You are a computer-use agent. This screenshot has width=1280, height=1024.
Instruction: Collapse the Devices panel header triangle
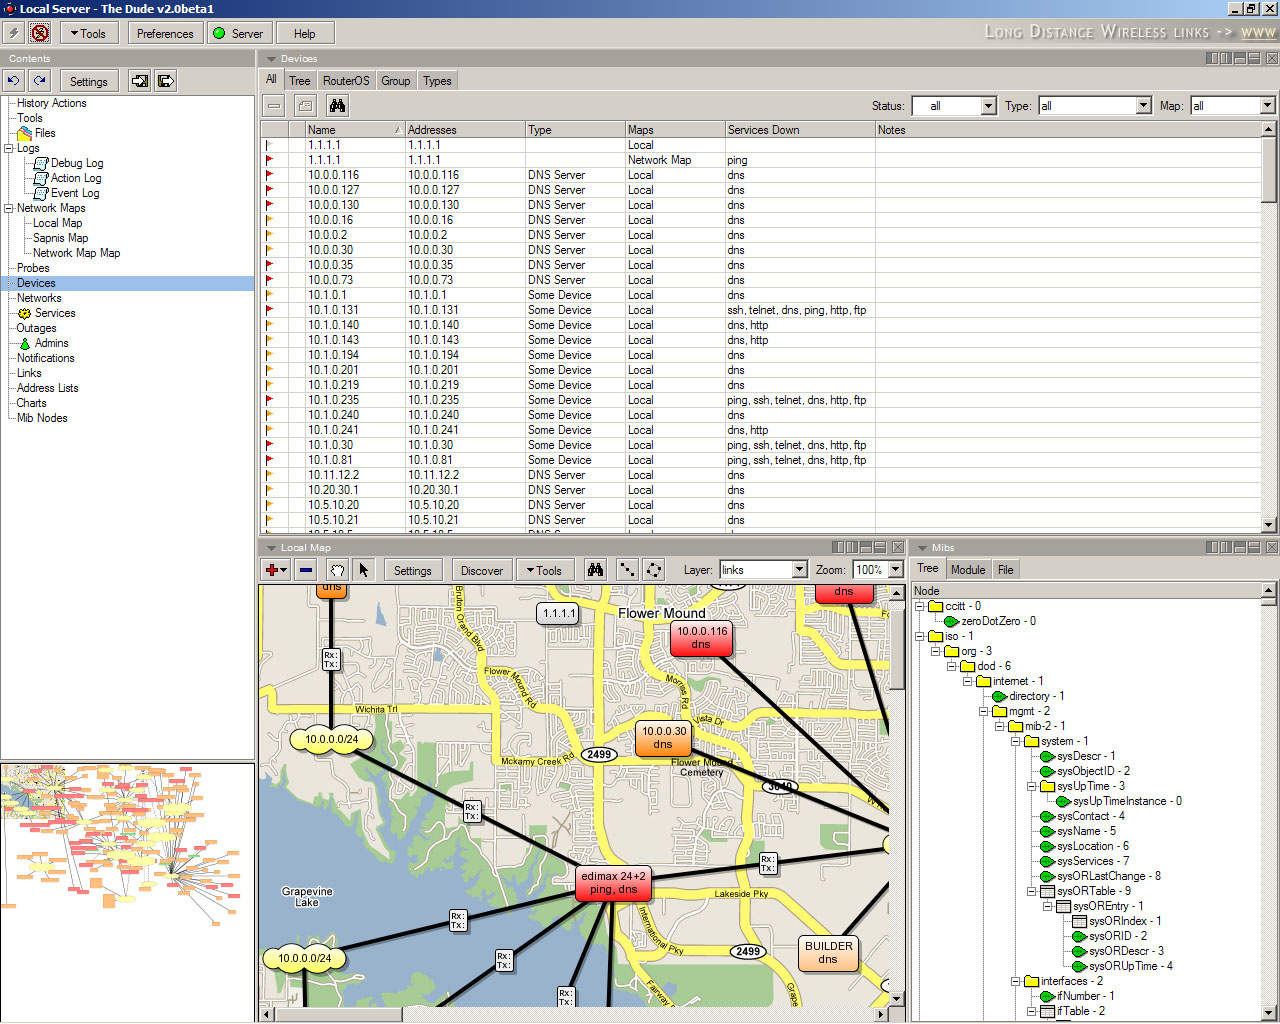(271, 59)
